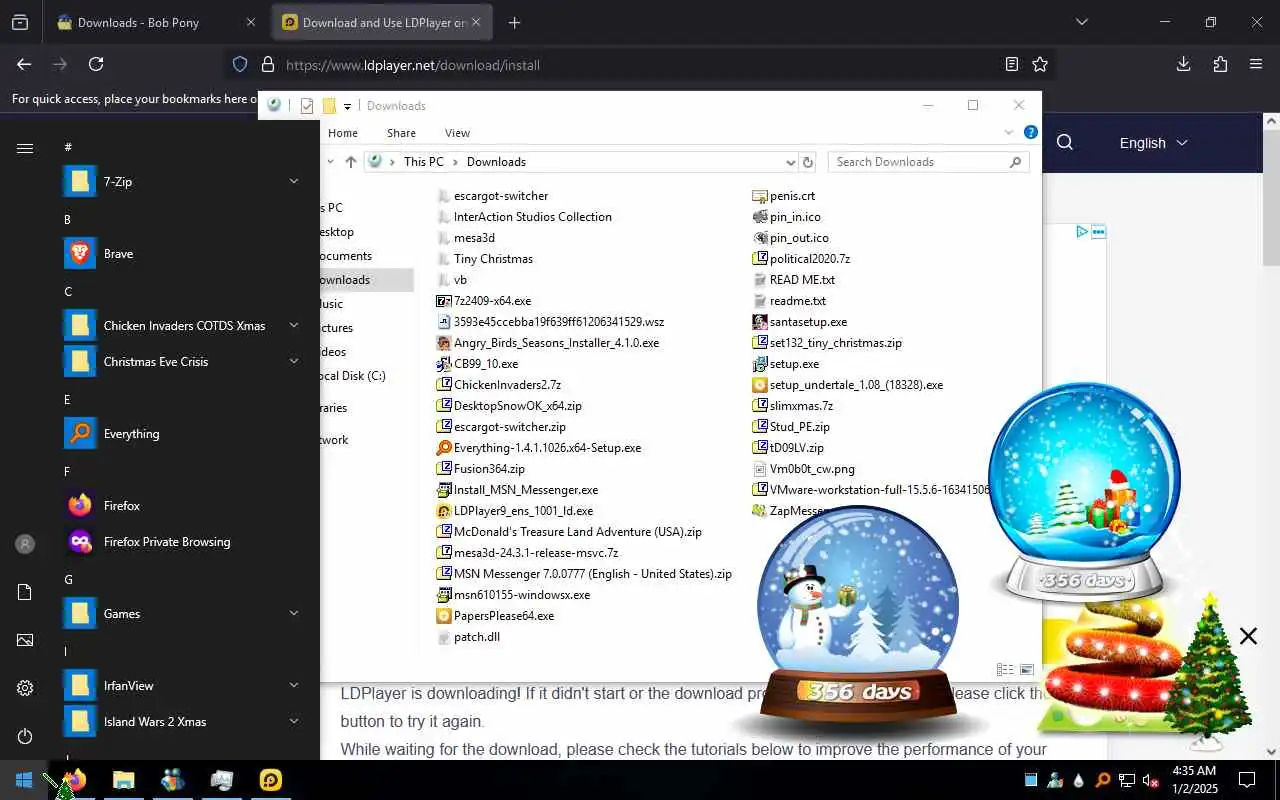Open the Home ribbon tab in Explorer
1280x800 pixels.
tap(343, 133)
